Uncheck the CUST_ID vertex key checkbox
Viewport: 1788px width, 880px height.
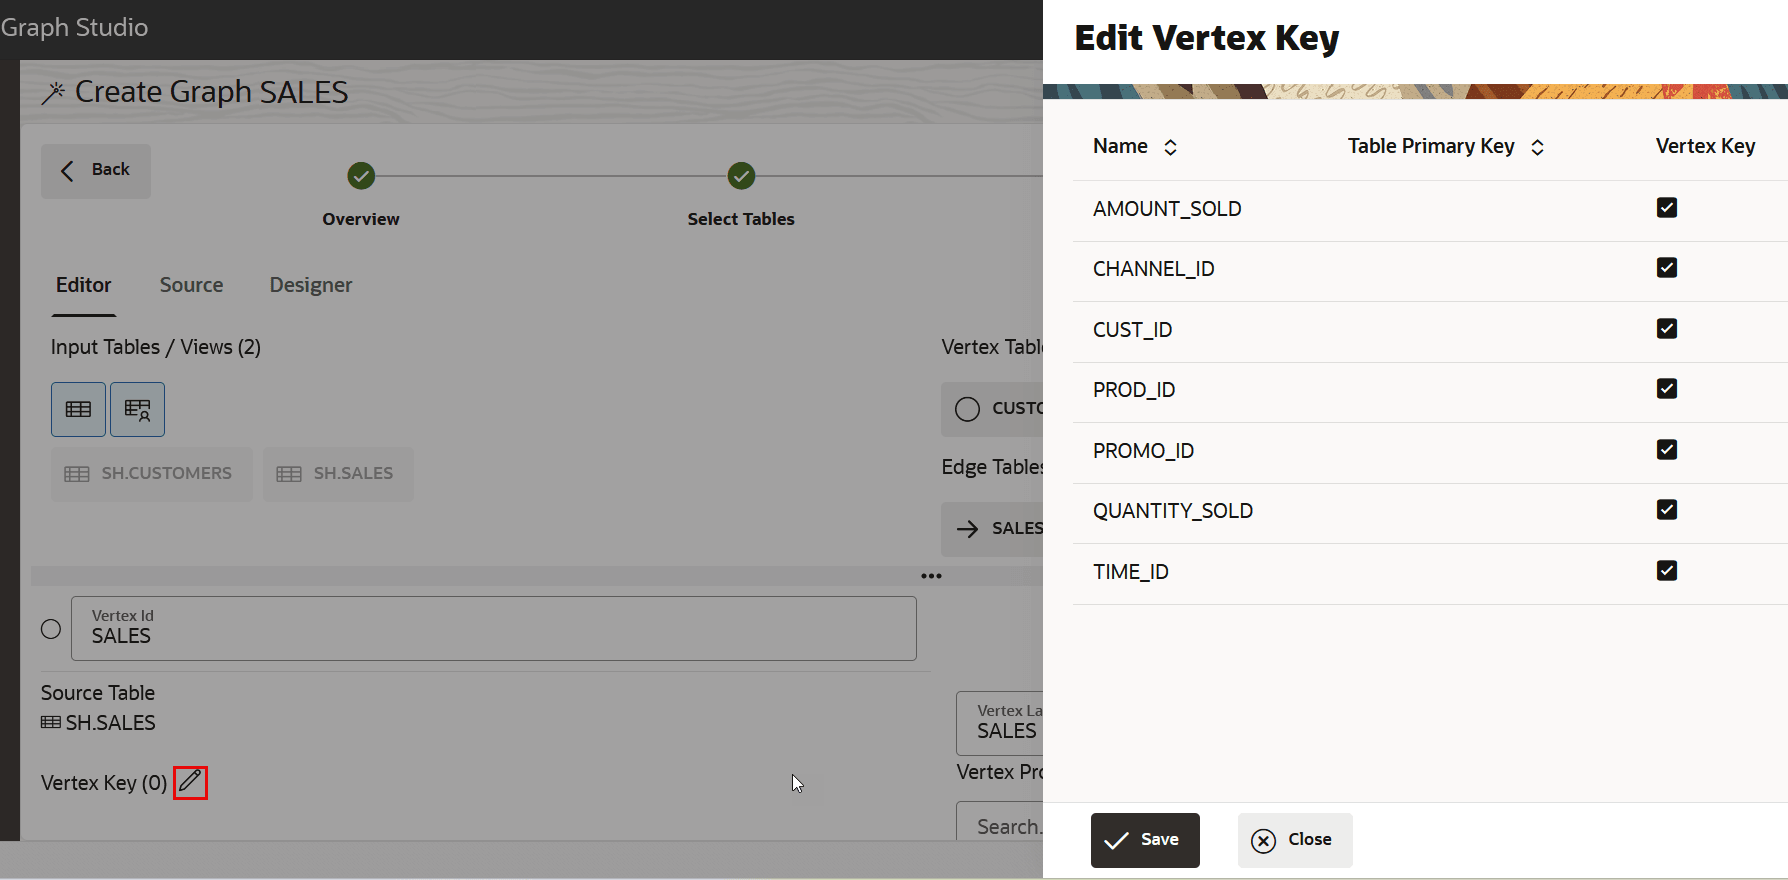[1666, 329]
